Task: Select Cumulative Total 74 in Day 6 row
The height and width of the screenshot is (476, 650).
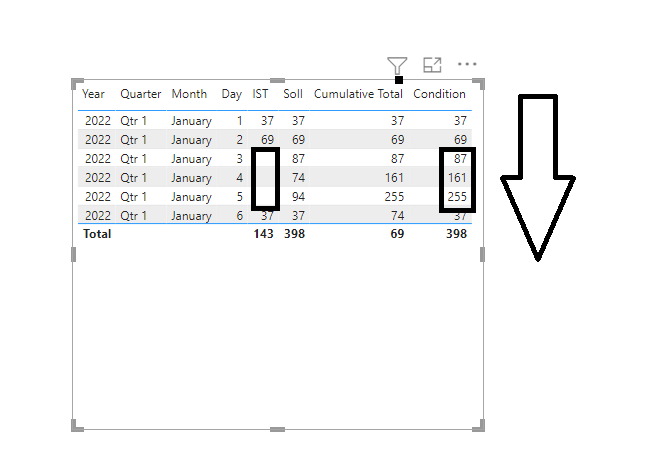Action: (x=397, y=216)
